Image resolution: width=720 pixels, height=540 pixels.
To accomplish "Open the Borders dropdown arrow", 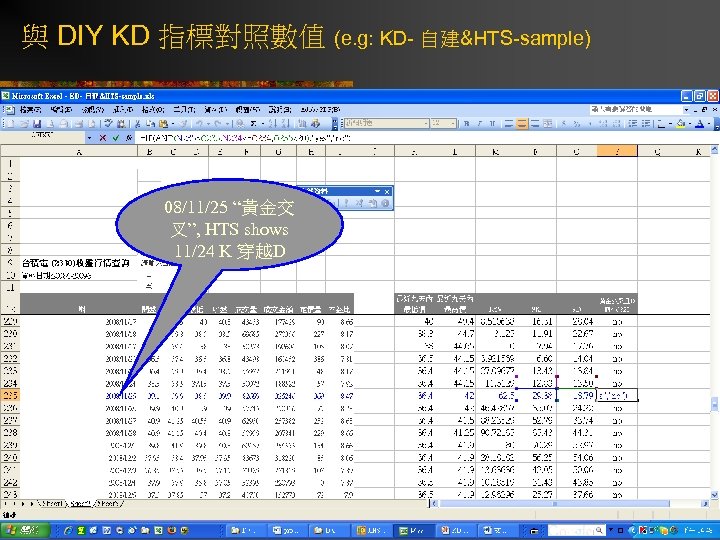I will pyautogui.click(x=669, y=124).
